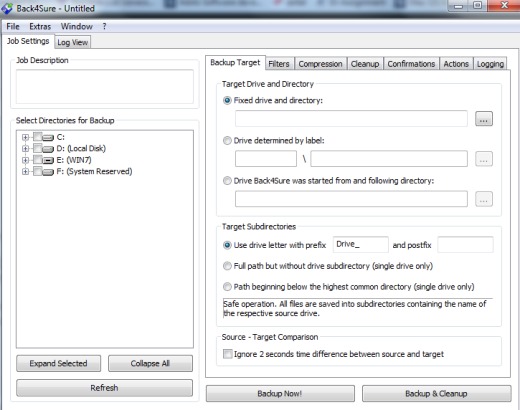Expand the D: (Local Disk) tree node

click(25, 149)
